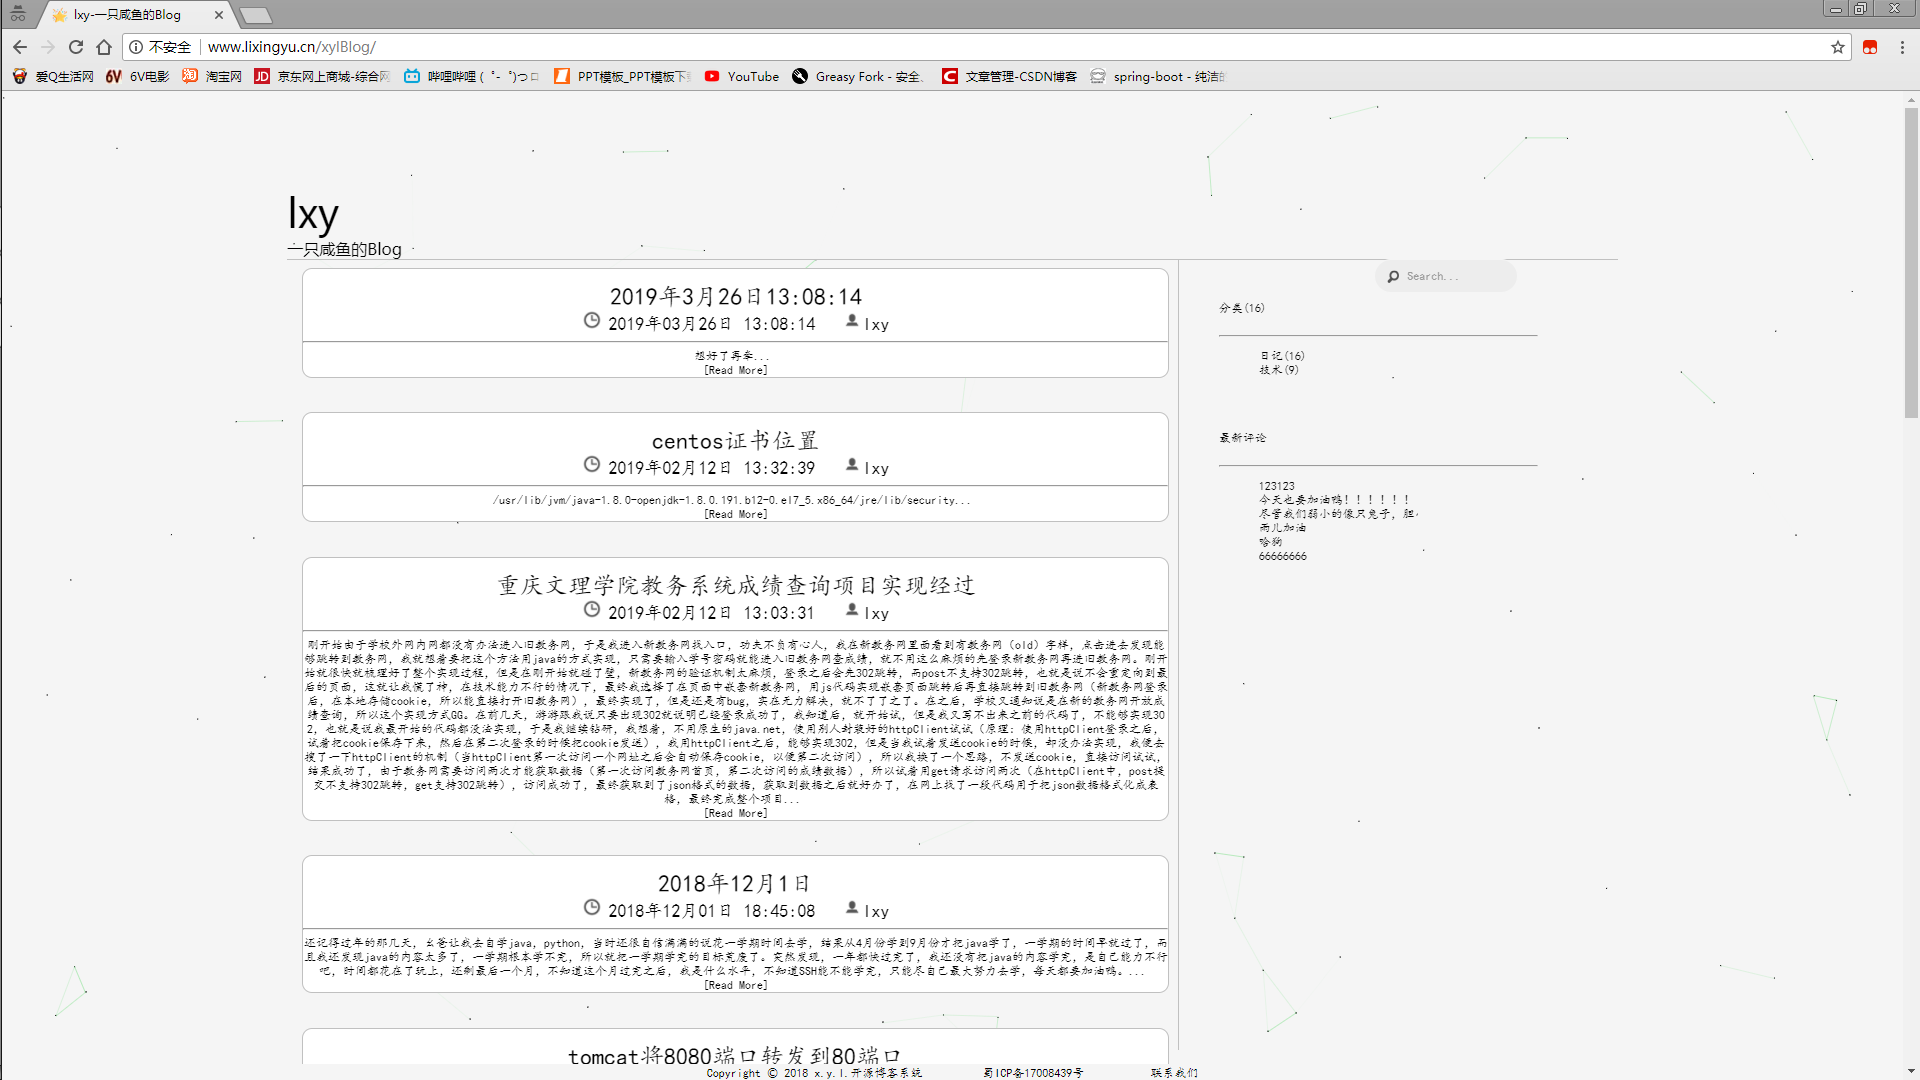Click the author icon on the 2018年12月 post
Image resolution: width=1920 pixels, height=1080 pixels.
coord(852,907)
